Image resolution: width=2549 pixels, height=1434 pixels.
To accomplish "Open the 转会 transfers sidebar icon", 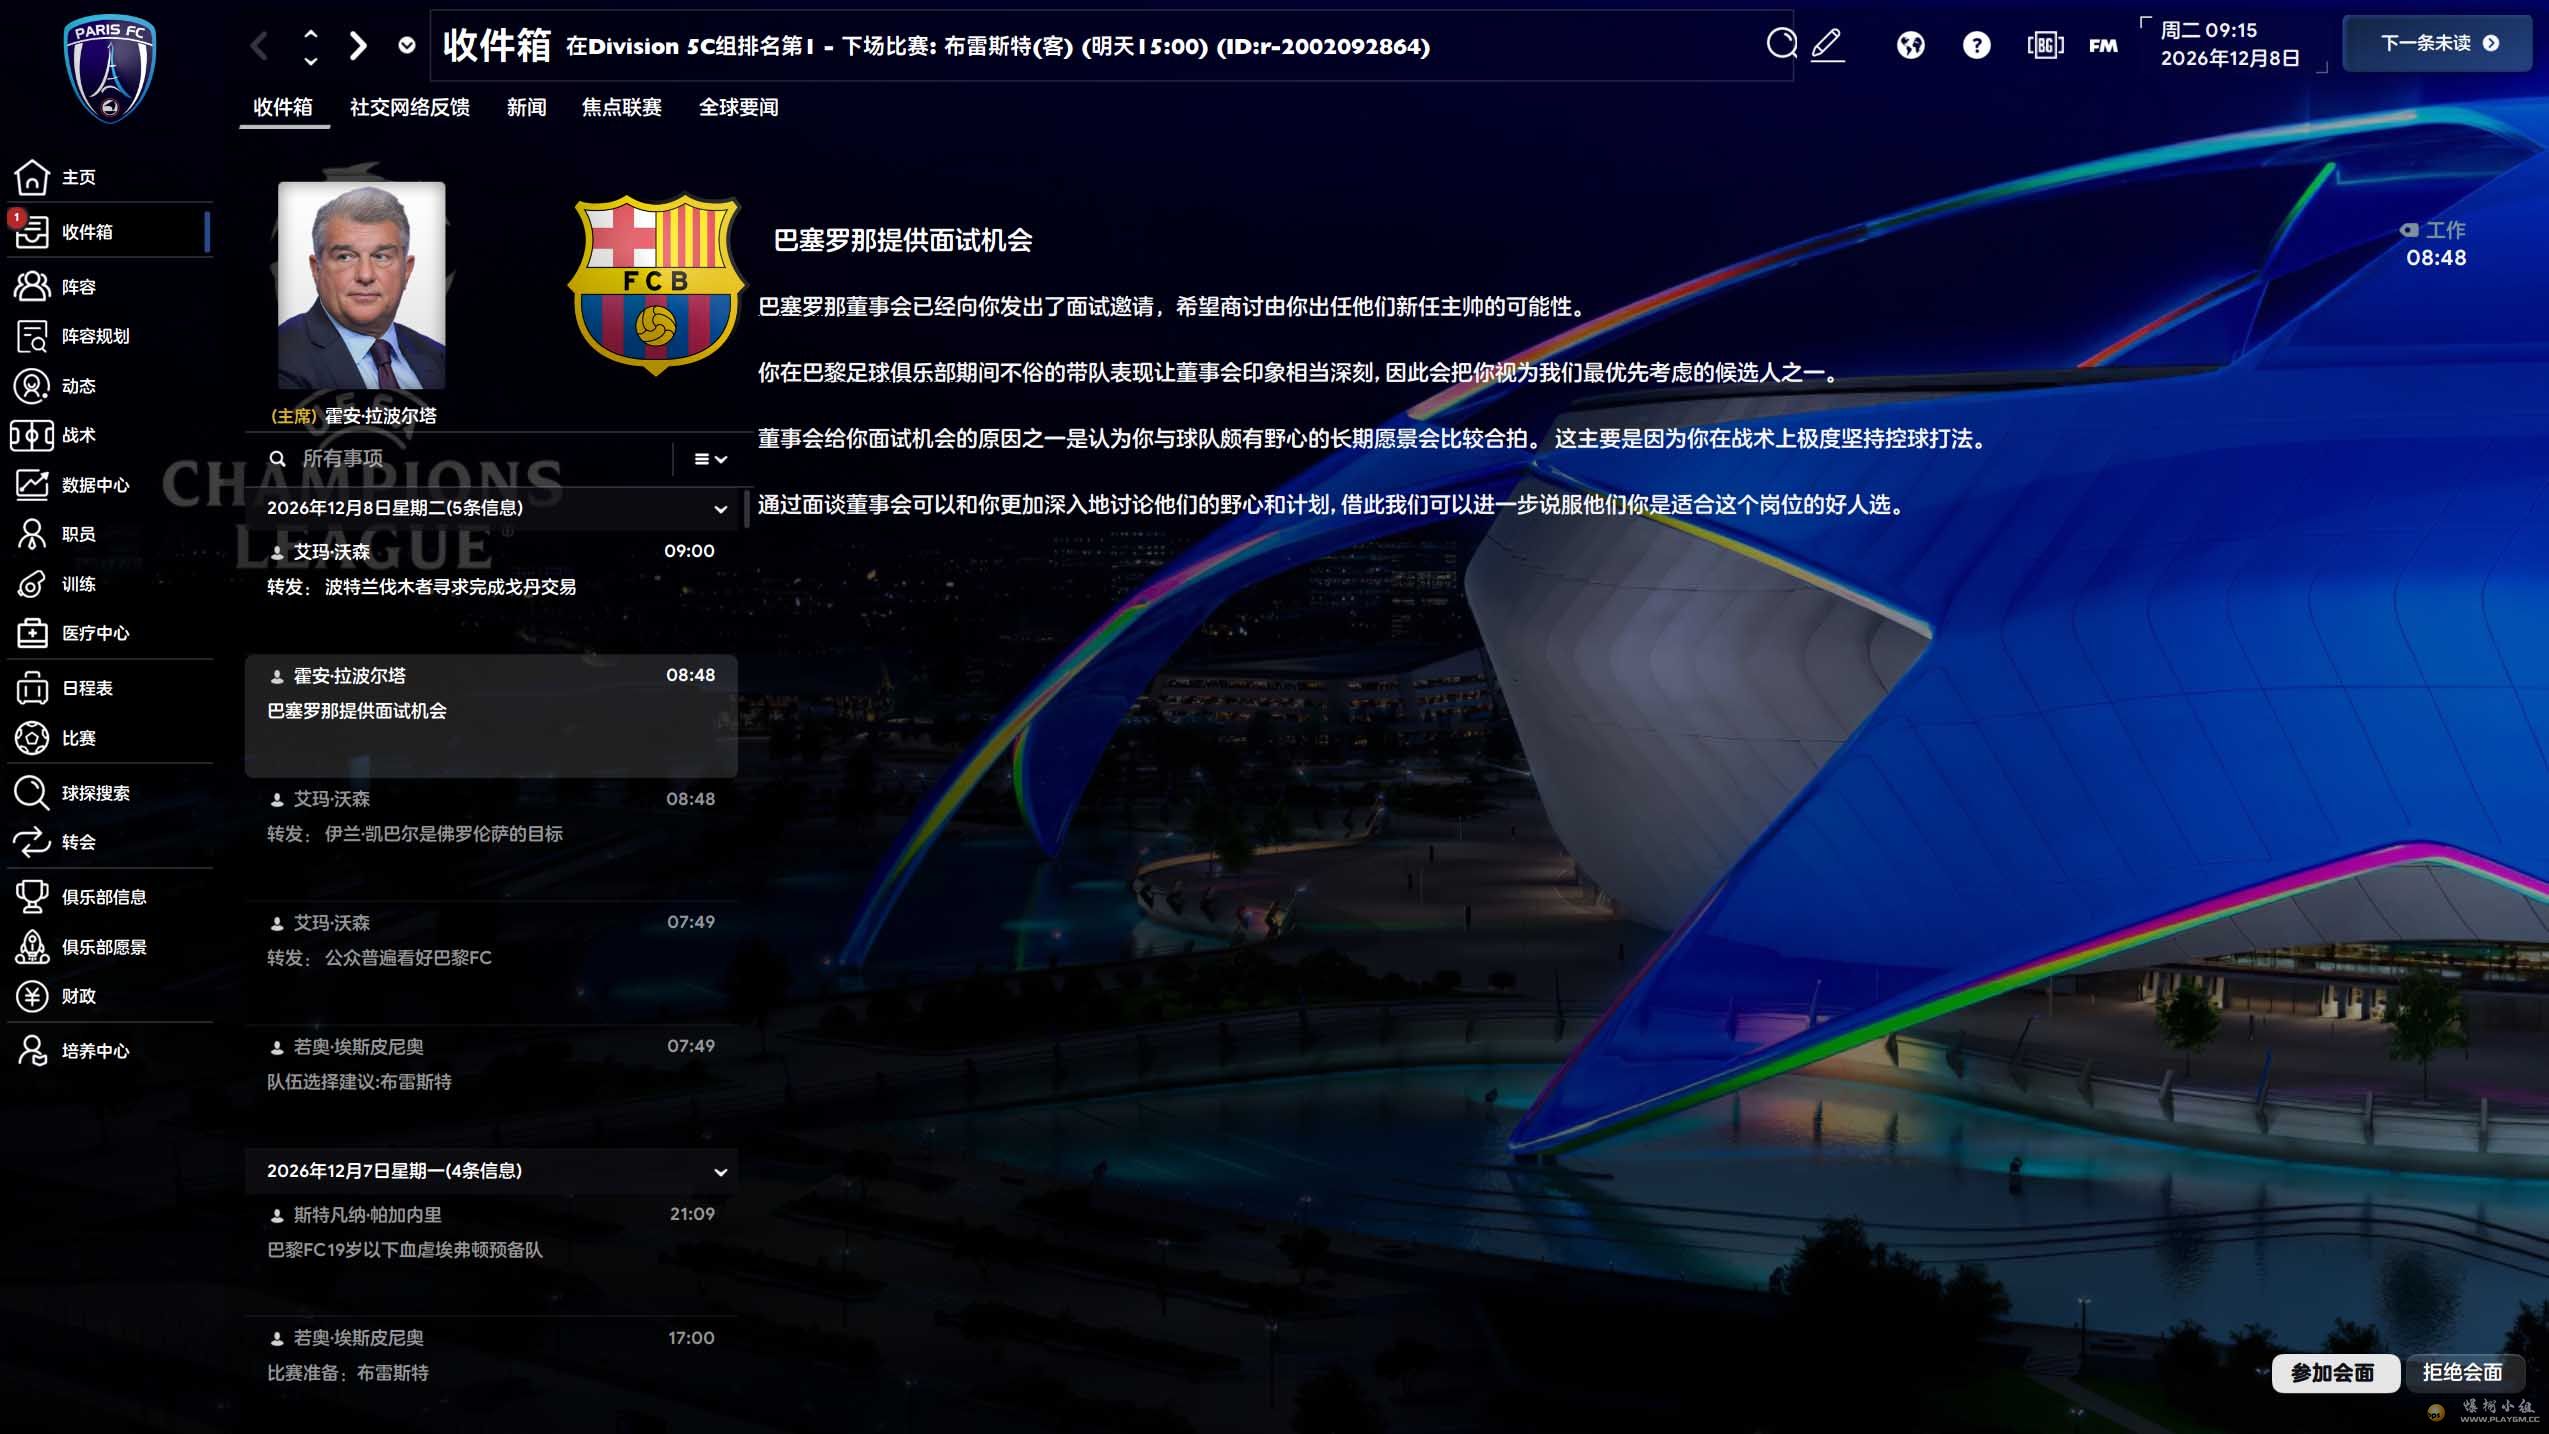I will pyautogui.click(x=32, y=842).
